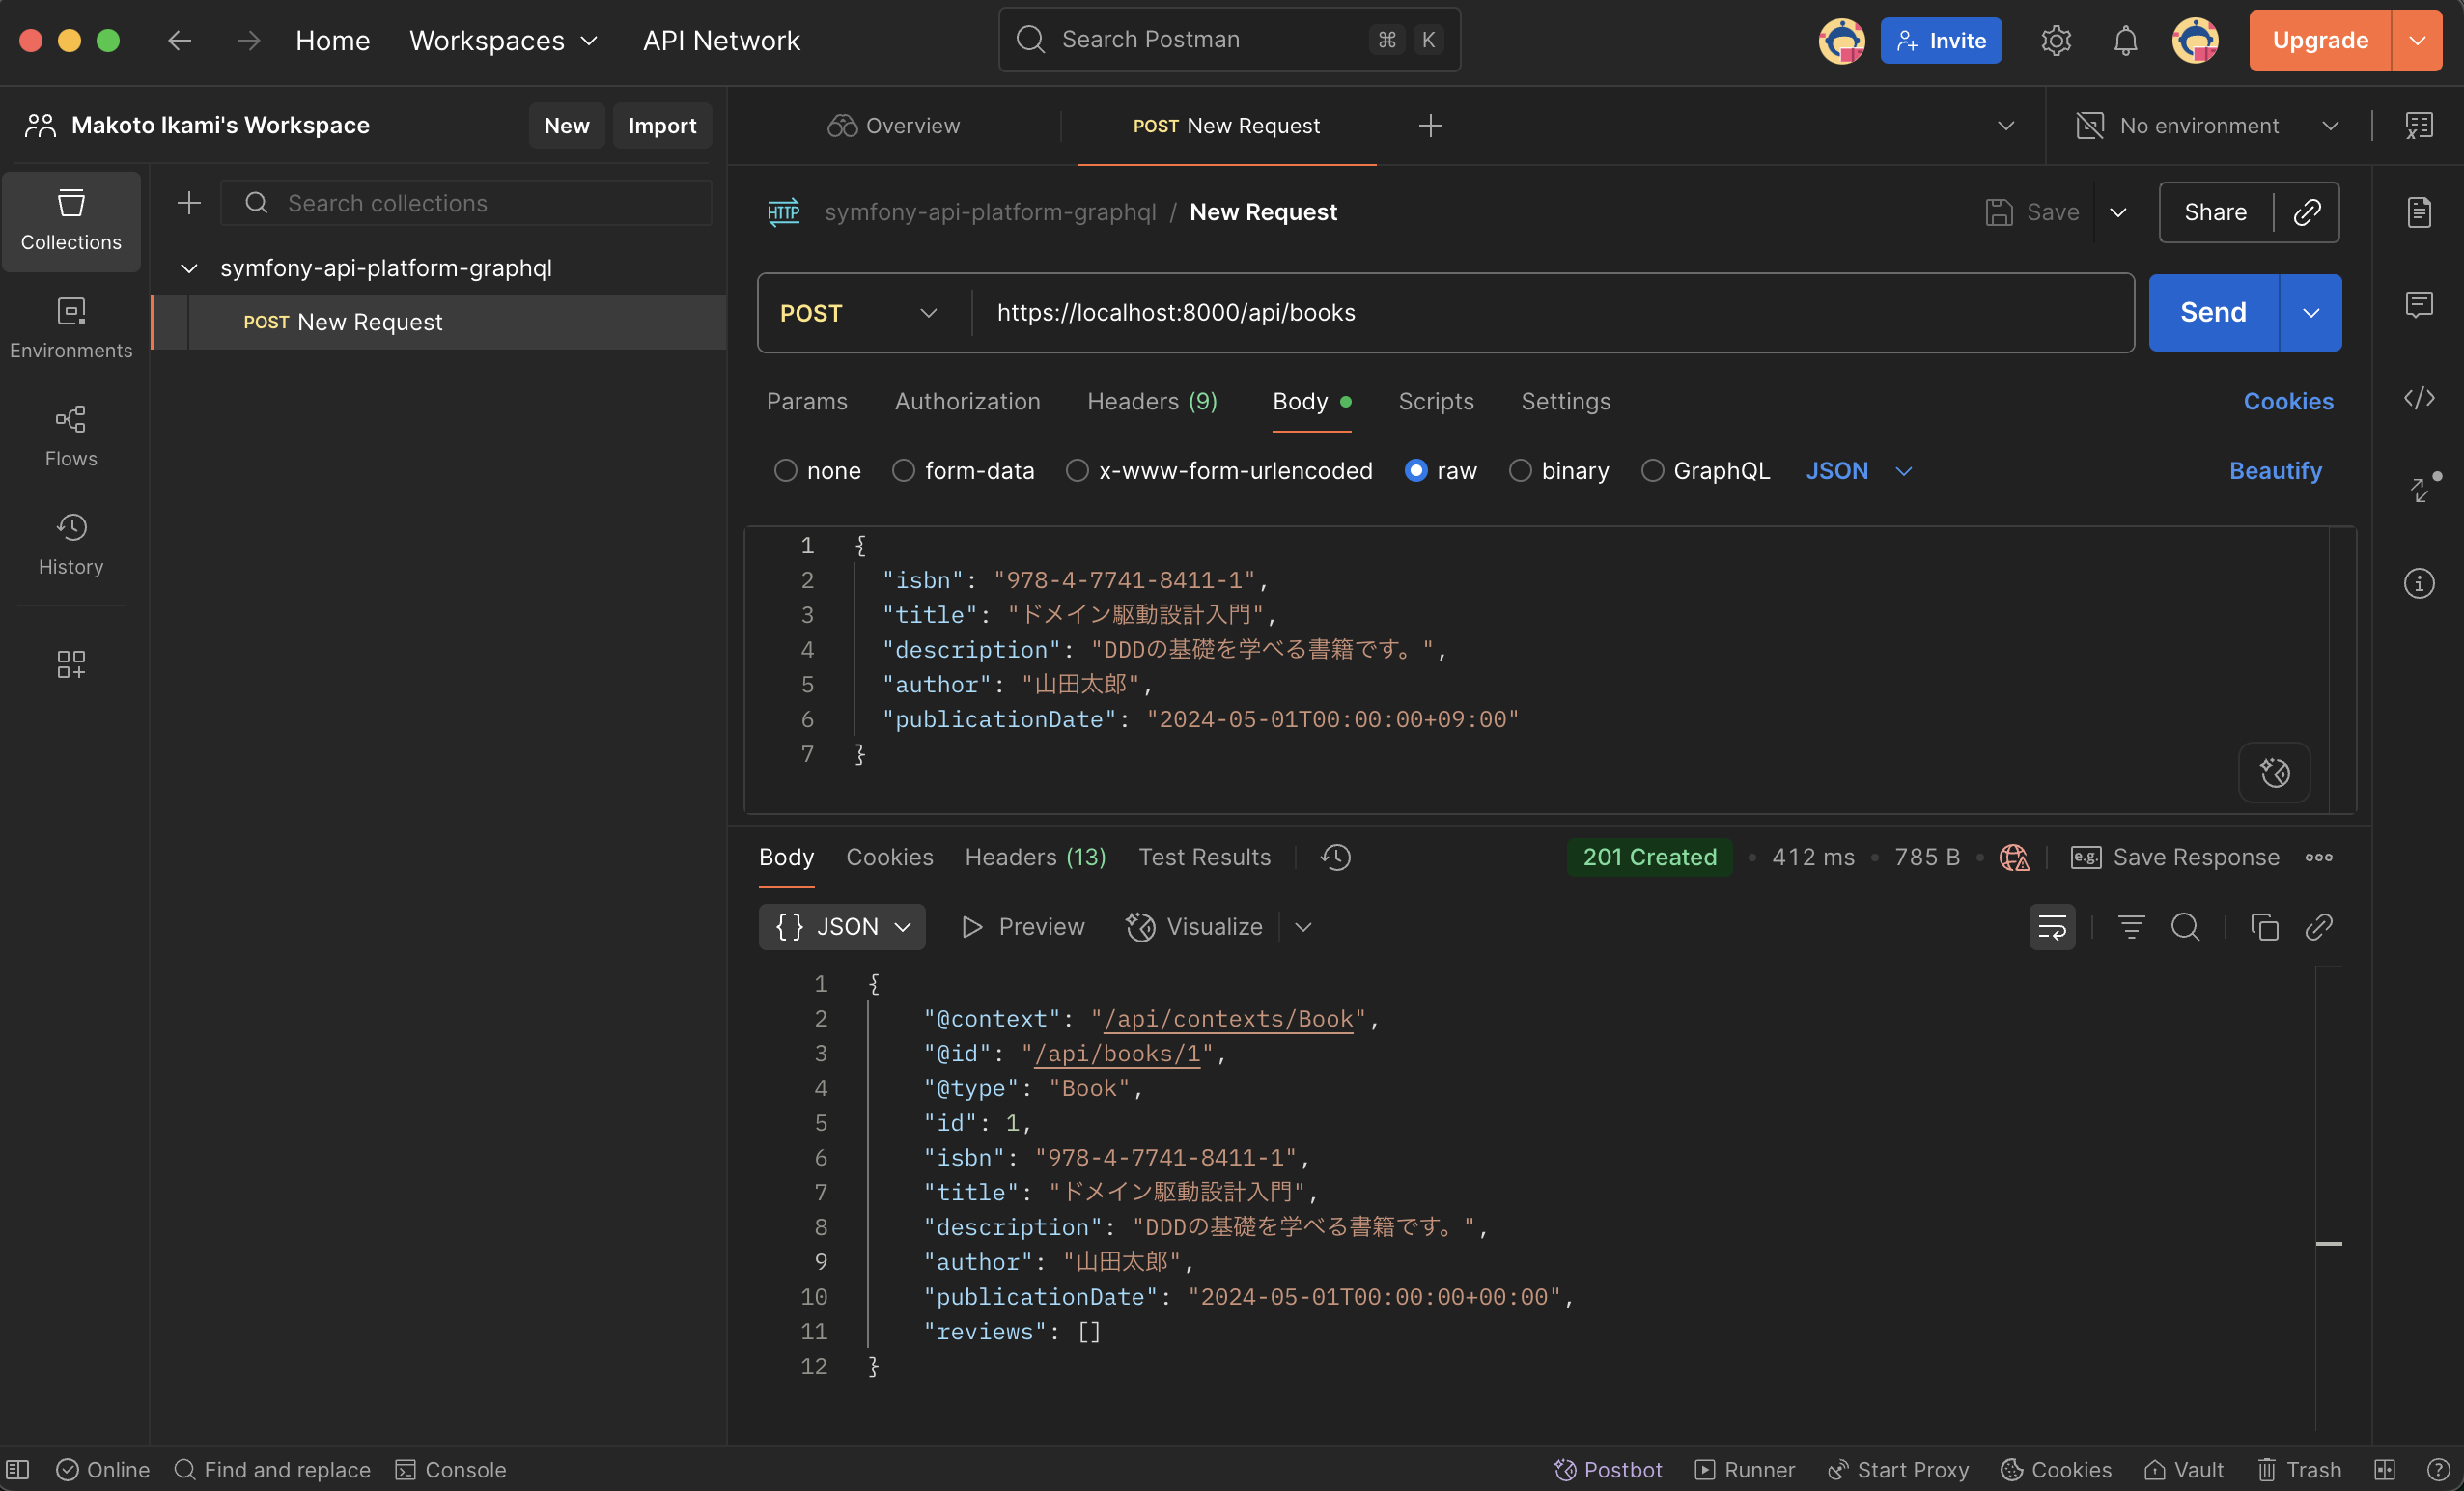This screenshot has height=1491, width=2464.
Task: Click the back navigation arrow
Action: 180,40
